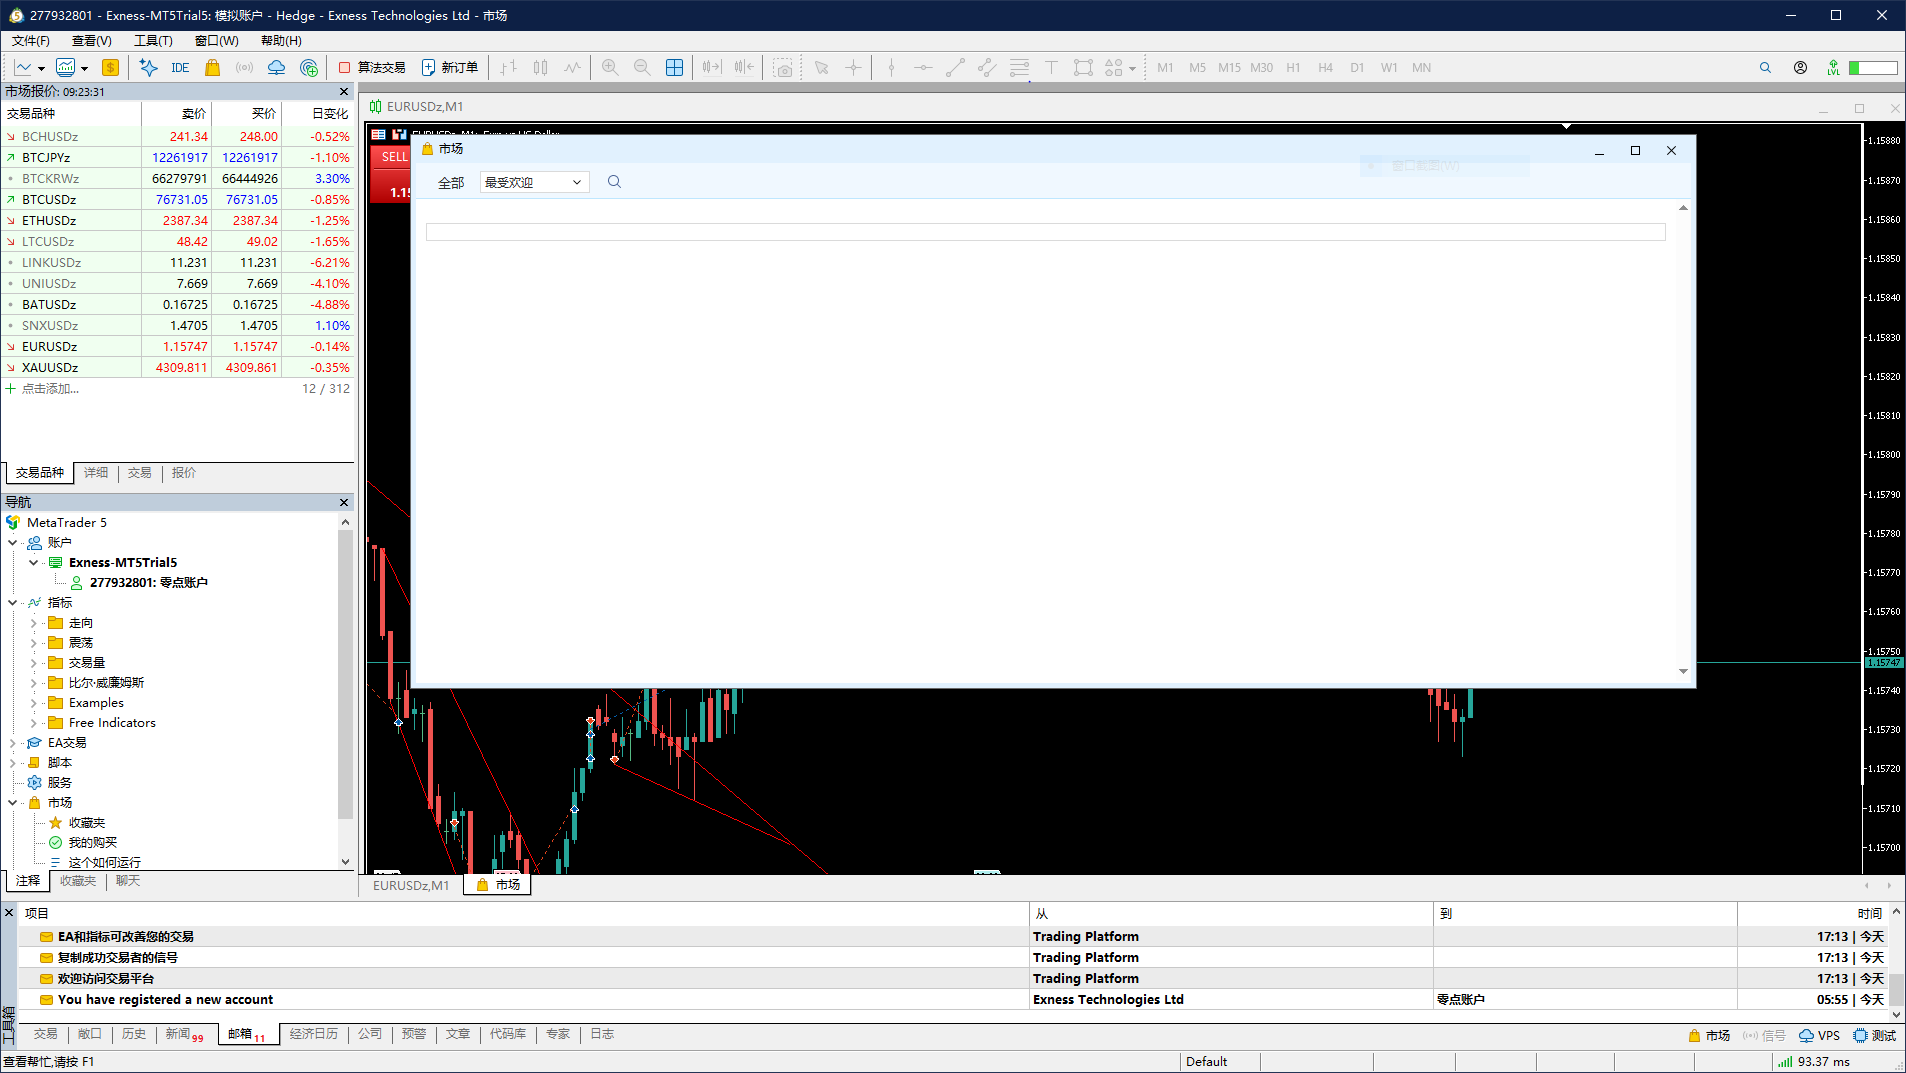Viewport: 1906px width, 1073px height.
Task: Open the 最受欢迎 sorting dropdown
Action: 534,182
